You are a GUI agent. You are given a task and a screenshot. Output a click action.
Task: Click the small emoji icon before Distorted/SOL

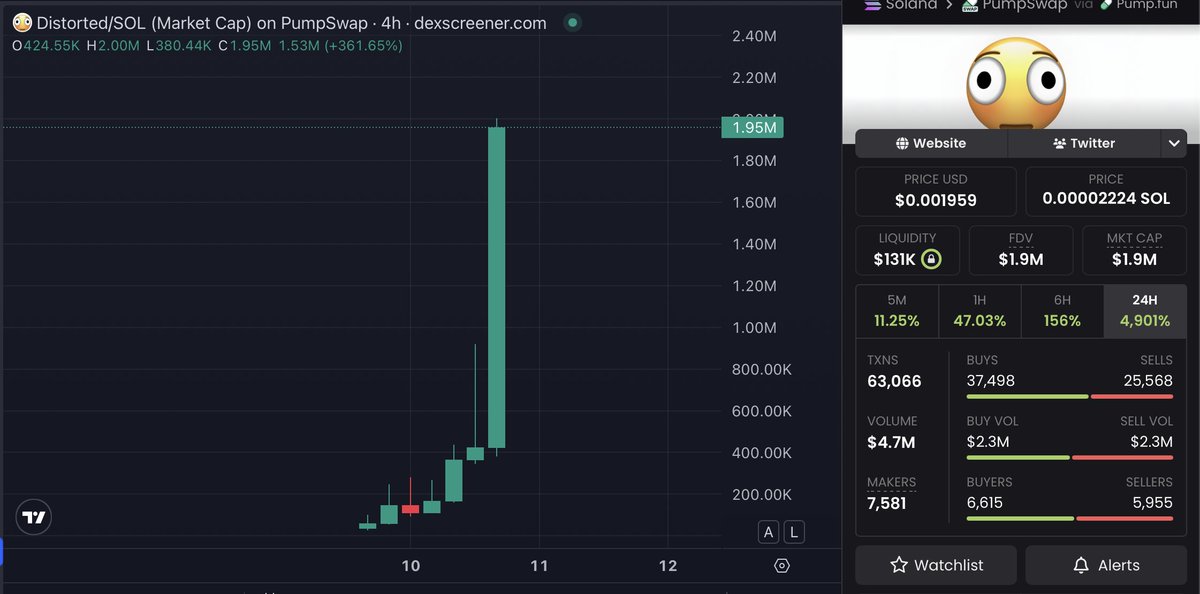coord(22,22)
